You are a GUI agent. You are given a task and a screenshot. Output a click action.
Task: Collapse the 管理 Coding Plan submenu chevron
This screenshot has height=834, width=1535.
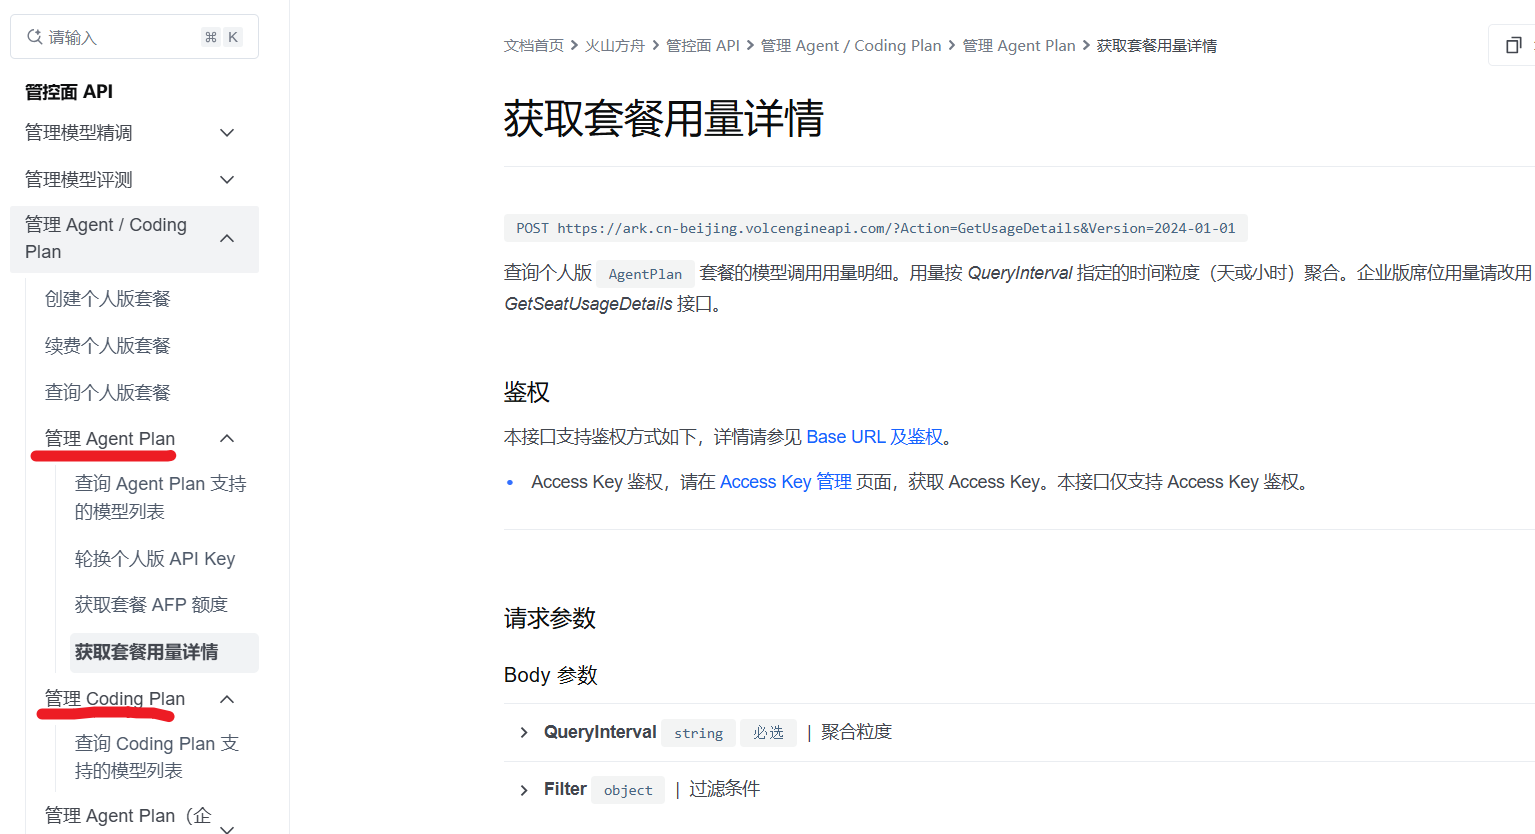coord(227,699)
